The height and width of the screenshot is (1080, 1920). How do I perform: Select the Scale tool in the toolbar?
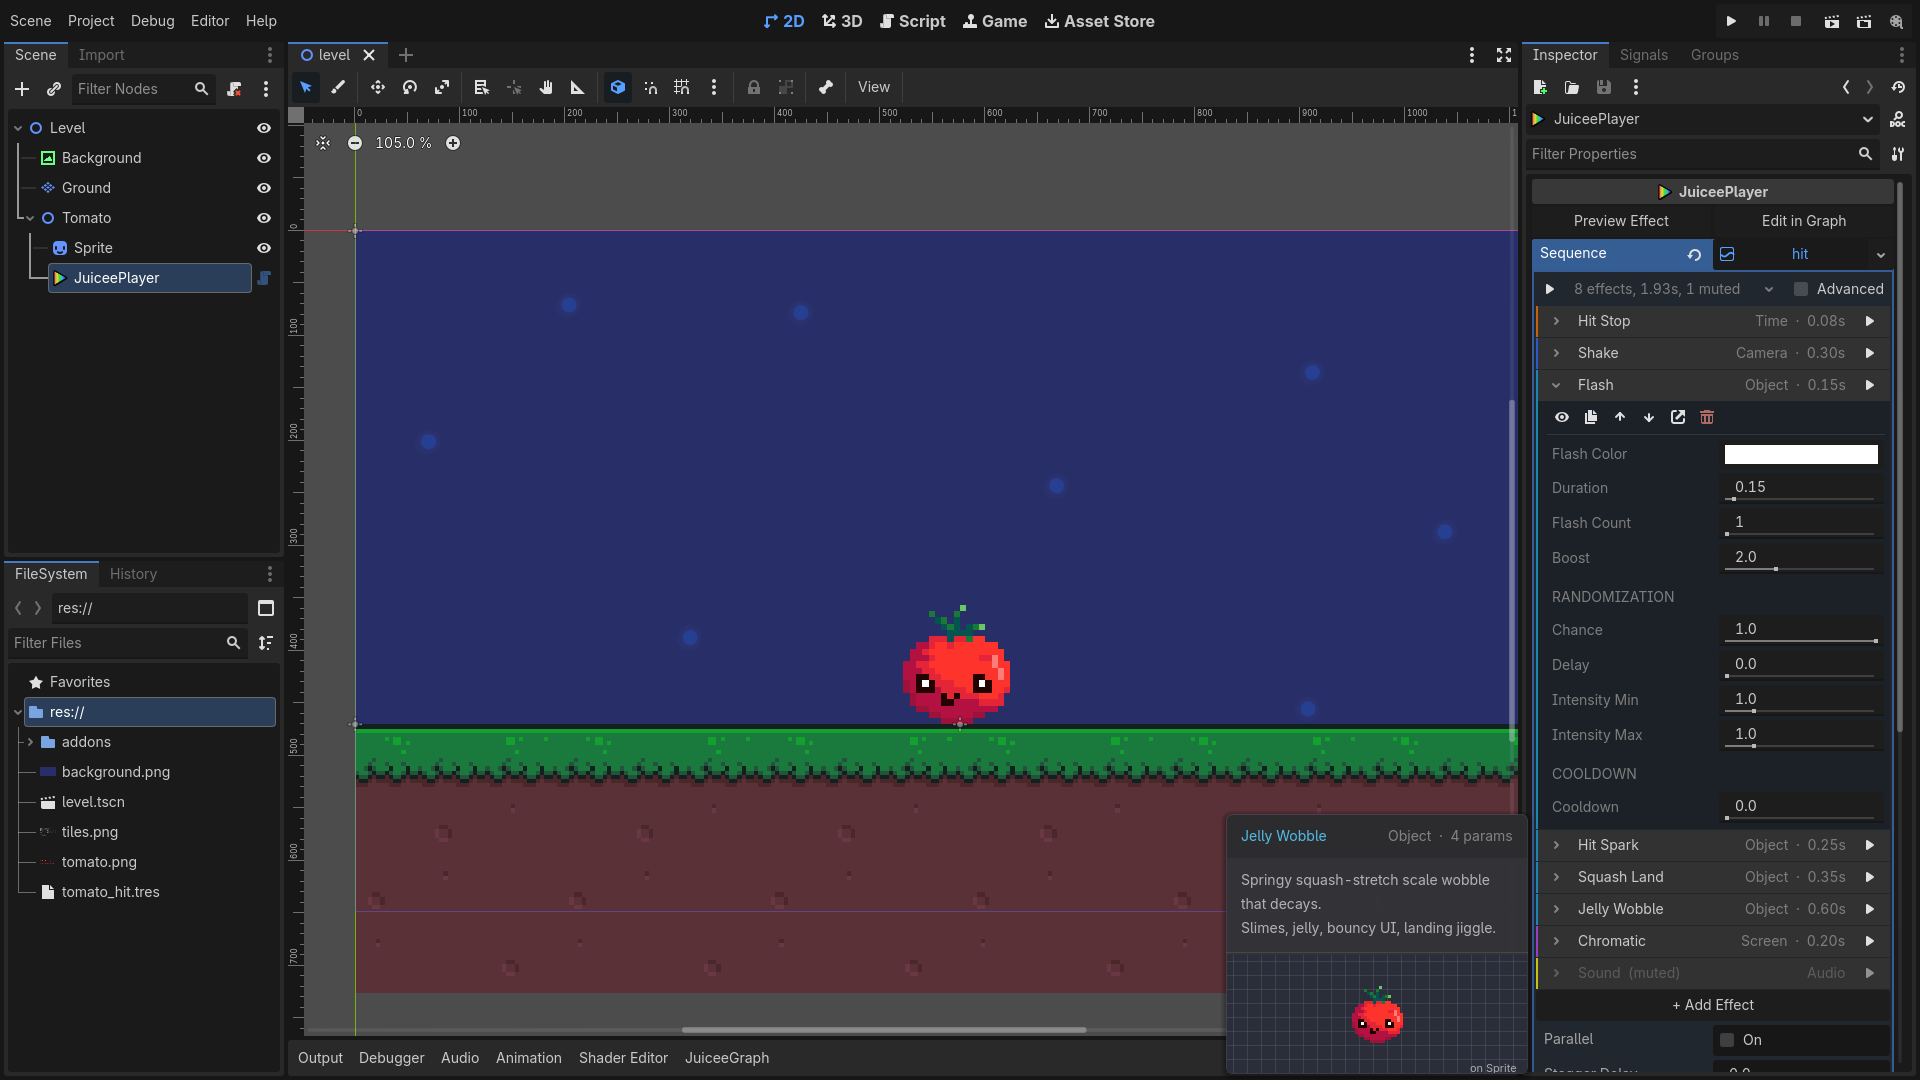click(x=442, y=88)
